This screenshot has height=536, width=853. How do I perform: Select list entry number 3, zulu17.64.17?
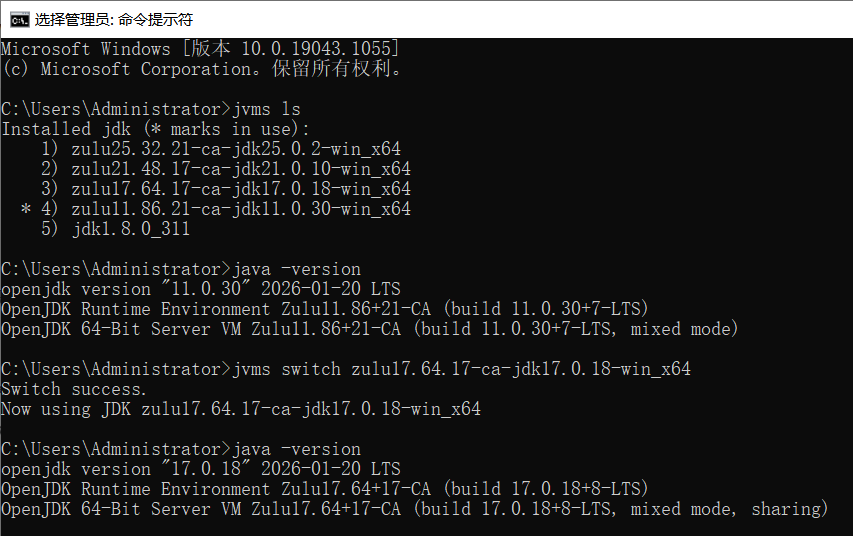click(x=240, y=189)
